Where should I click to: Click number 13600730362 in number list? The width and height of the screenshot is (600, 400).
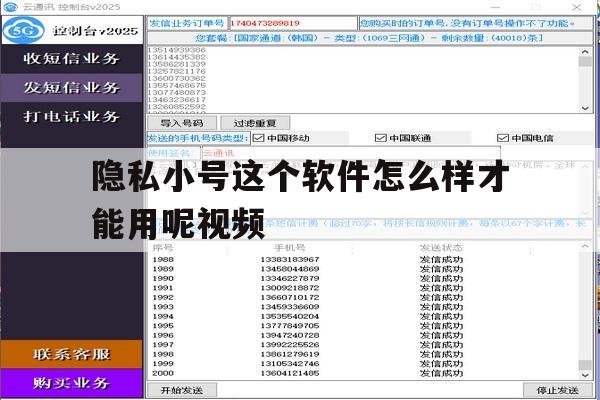pos(177,78)
